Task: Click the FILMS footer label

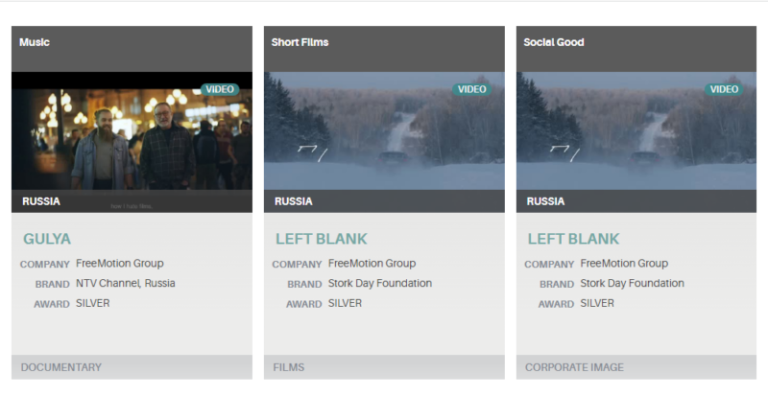Action: click(288, 367)
